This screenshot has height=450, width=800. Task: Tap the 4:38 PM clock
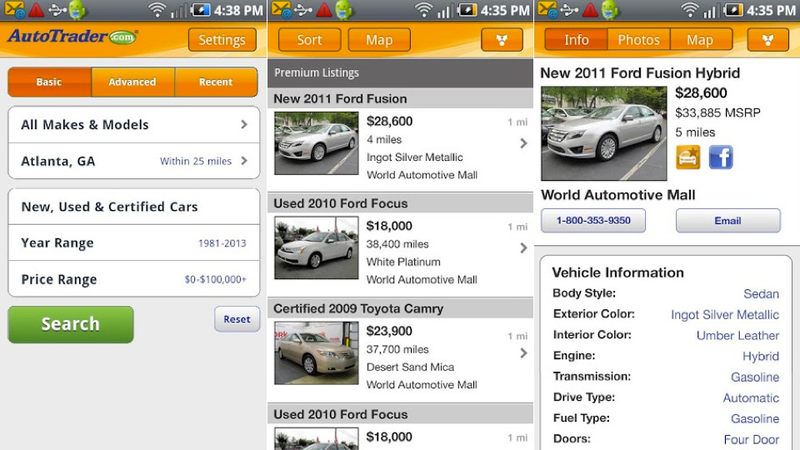(x=238, y=10)
